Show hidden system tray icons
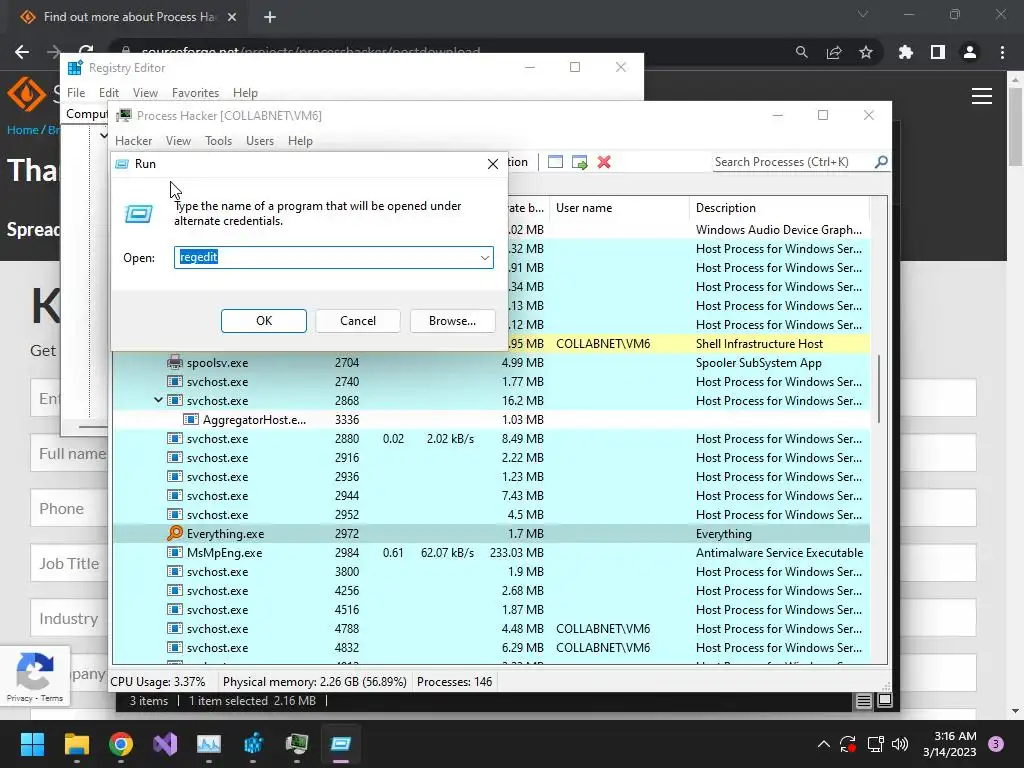Image resolution: width=1024 pixels, height=768 pixels. pos(824,744)
